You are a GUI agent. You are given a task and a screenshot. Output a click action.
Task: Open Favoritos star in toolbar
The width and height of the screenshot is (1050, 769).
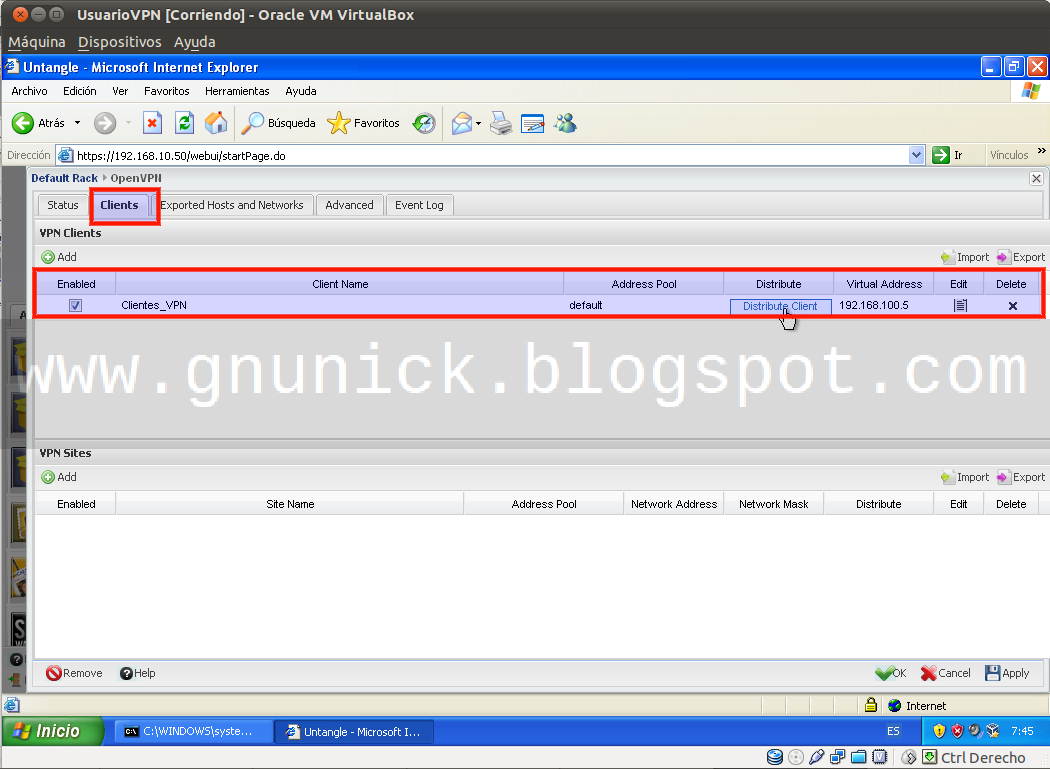[364, 123]
